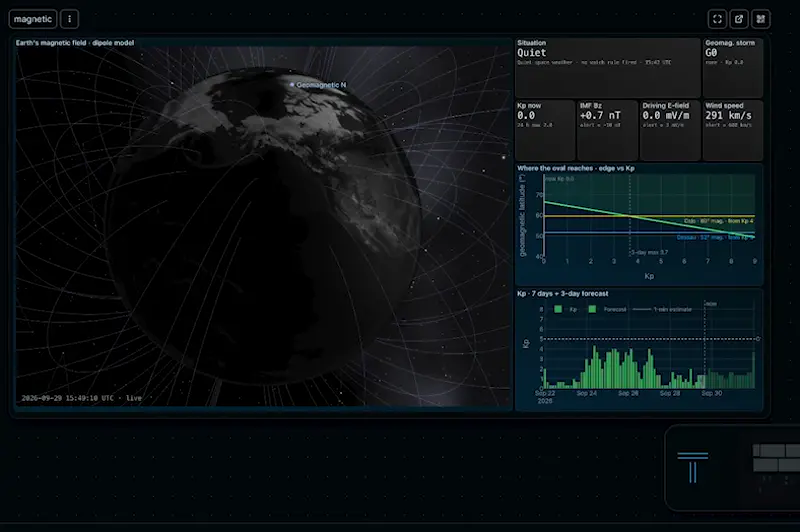The image size is (800, 532).
Task: Click the 'Kp now' 0.0 card
Action: pyautogui.click(x=545, y=130)
